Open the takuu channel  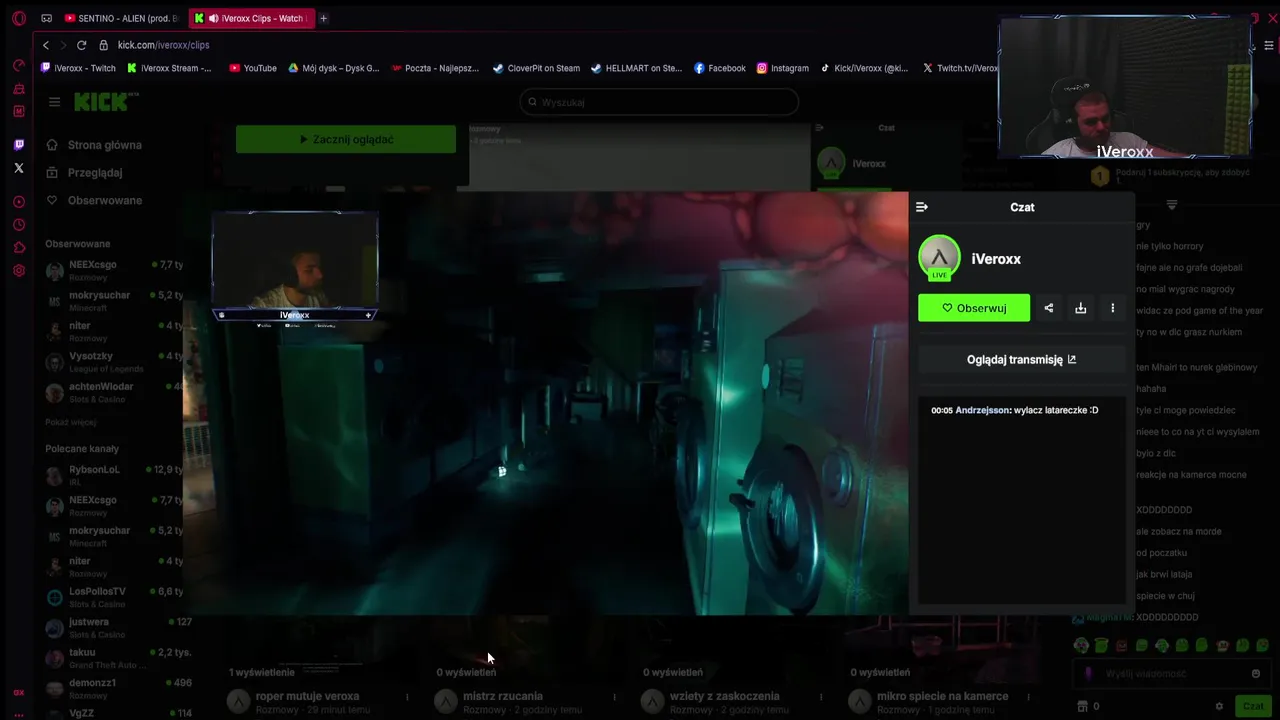click(x=114, y=658)
